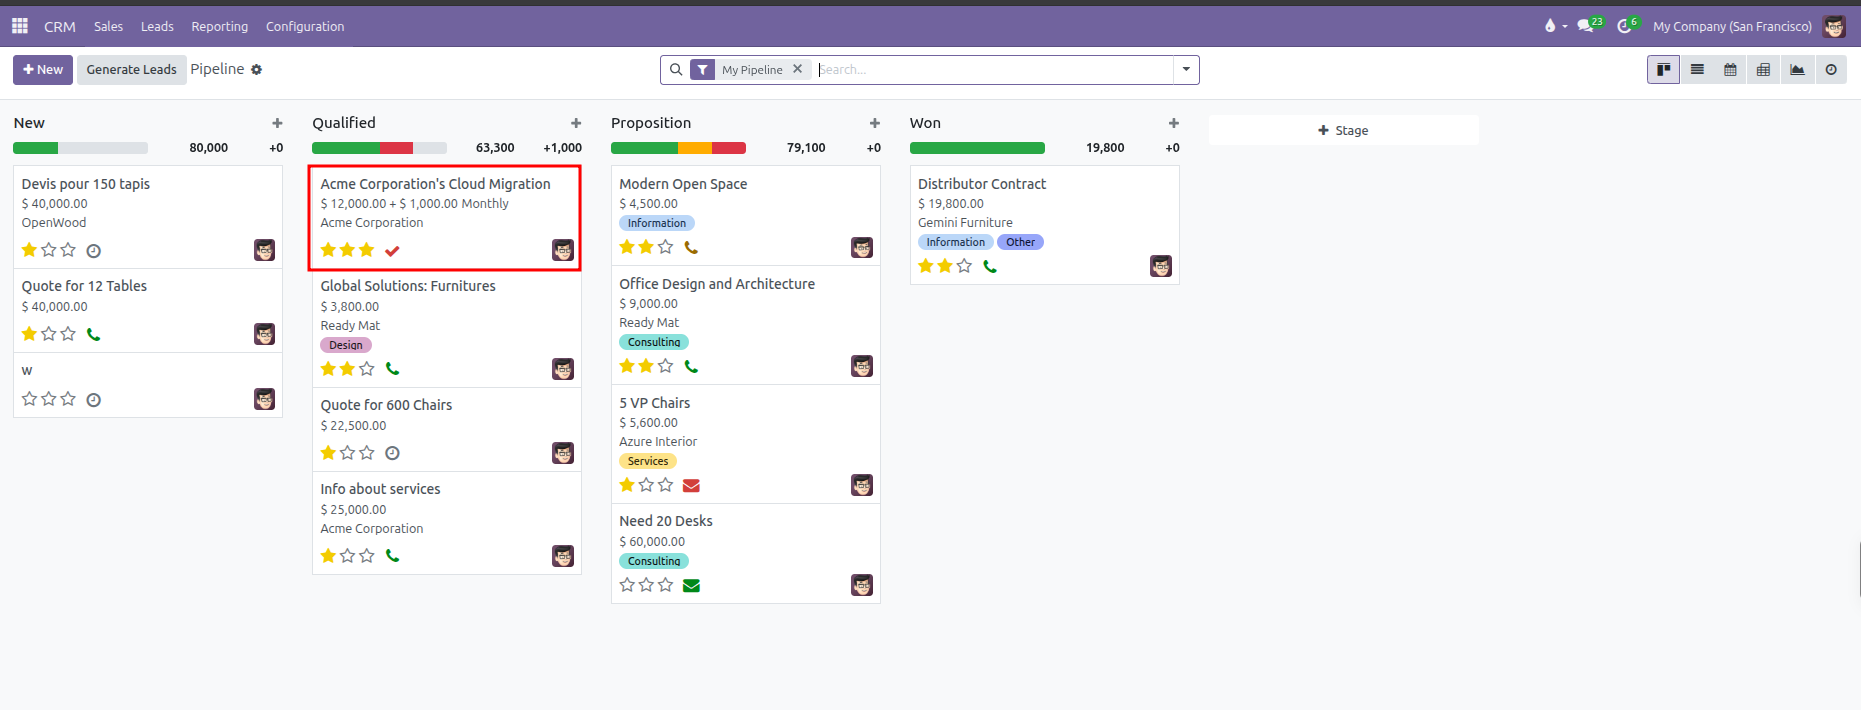Screen dimensions: 1861x710
Task: Click the Services tag on 5 VP Chairs
Action: click(x=648, y=461)
